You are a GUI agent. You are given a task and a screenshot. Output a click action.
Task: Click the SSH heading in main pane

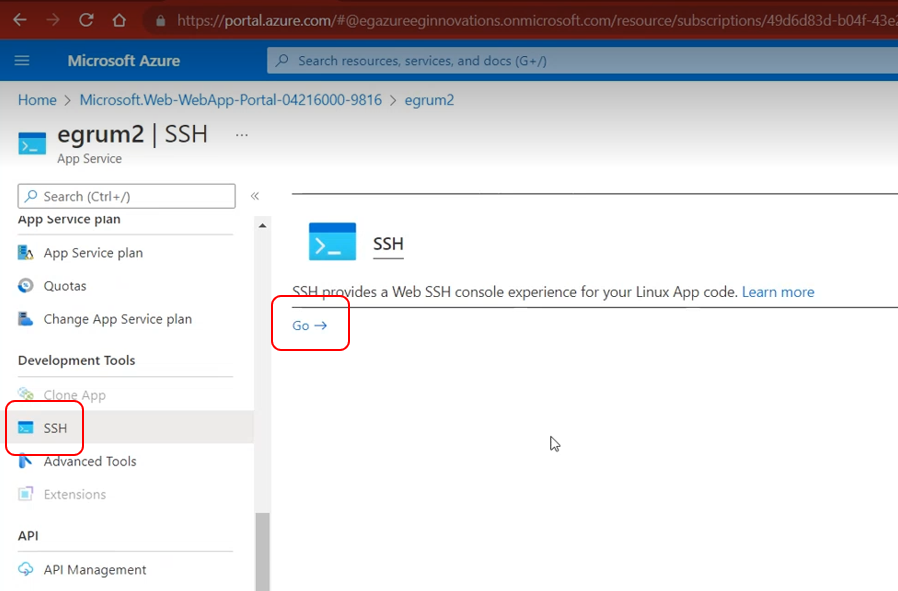(x=388, y=244)
